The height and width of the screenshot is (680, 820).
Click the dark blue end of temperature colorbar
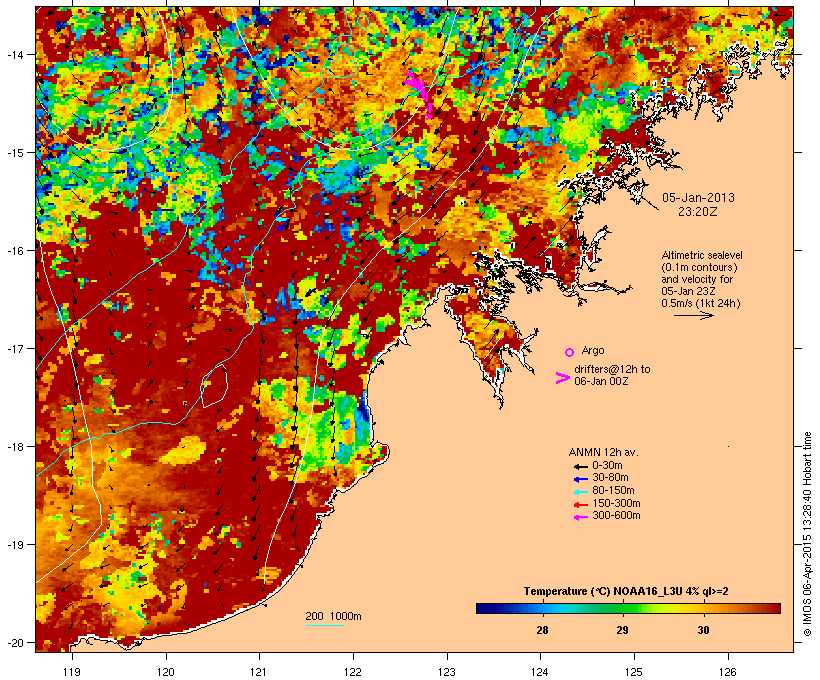[484, 608]
